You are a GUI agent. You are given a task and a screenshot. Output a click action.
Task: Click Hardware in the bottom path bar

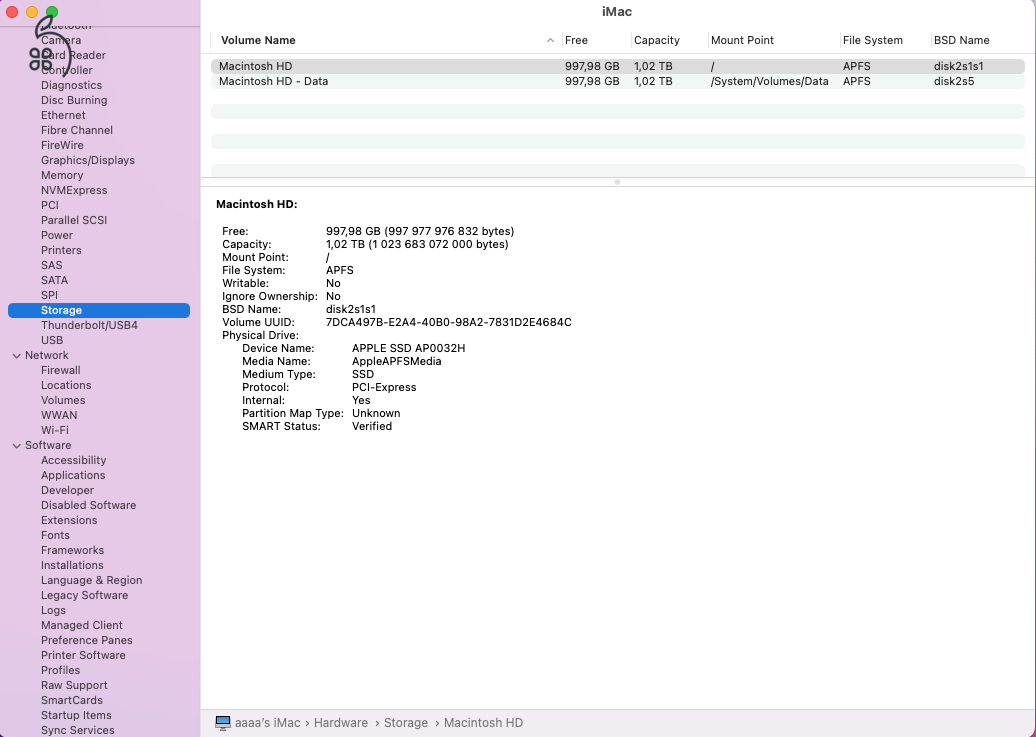341,722
